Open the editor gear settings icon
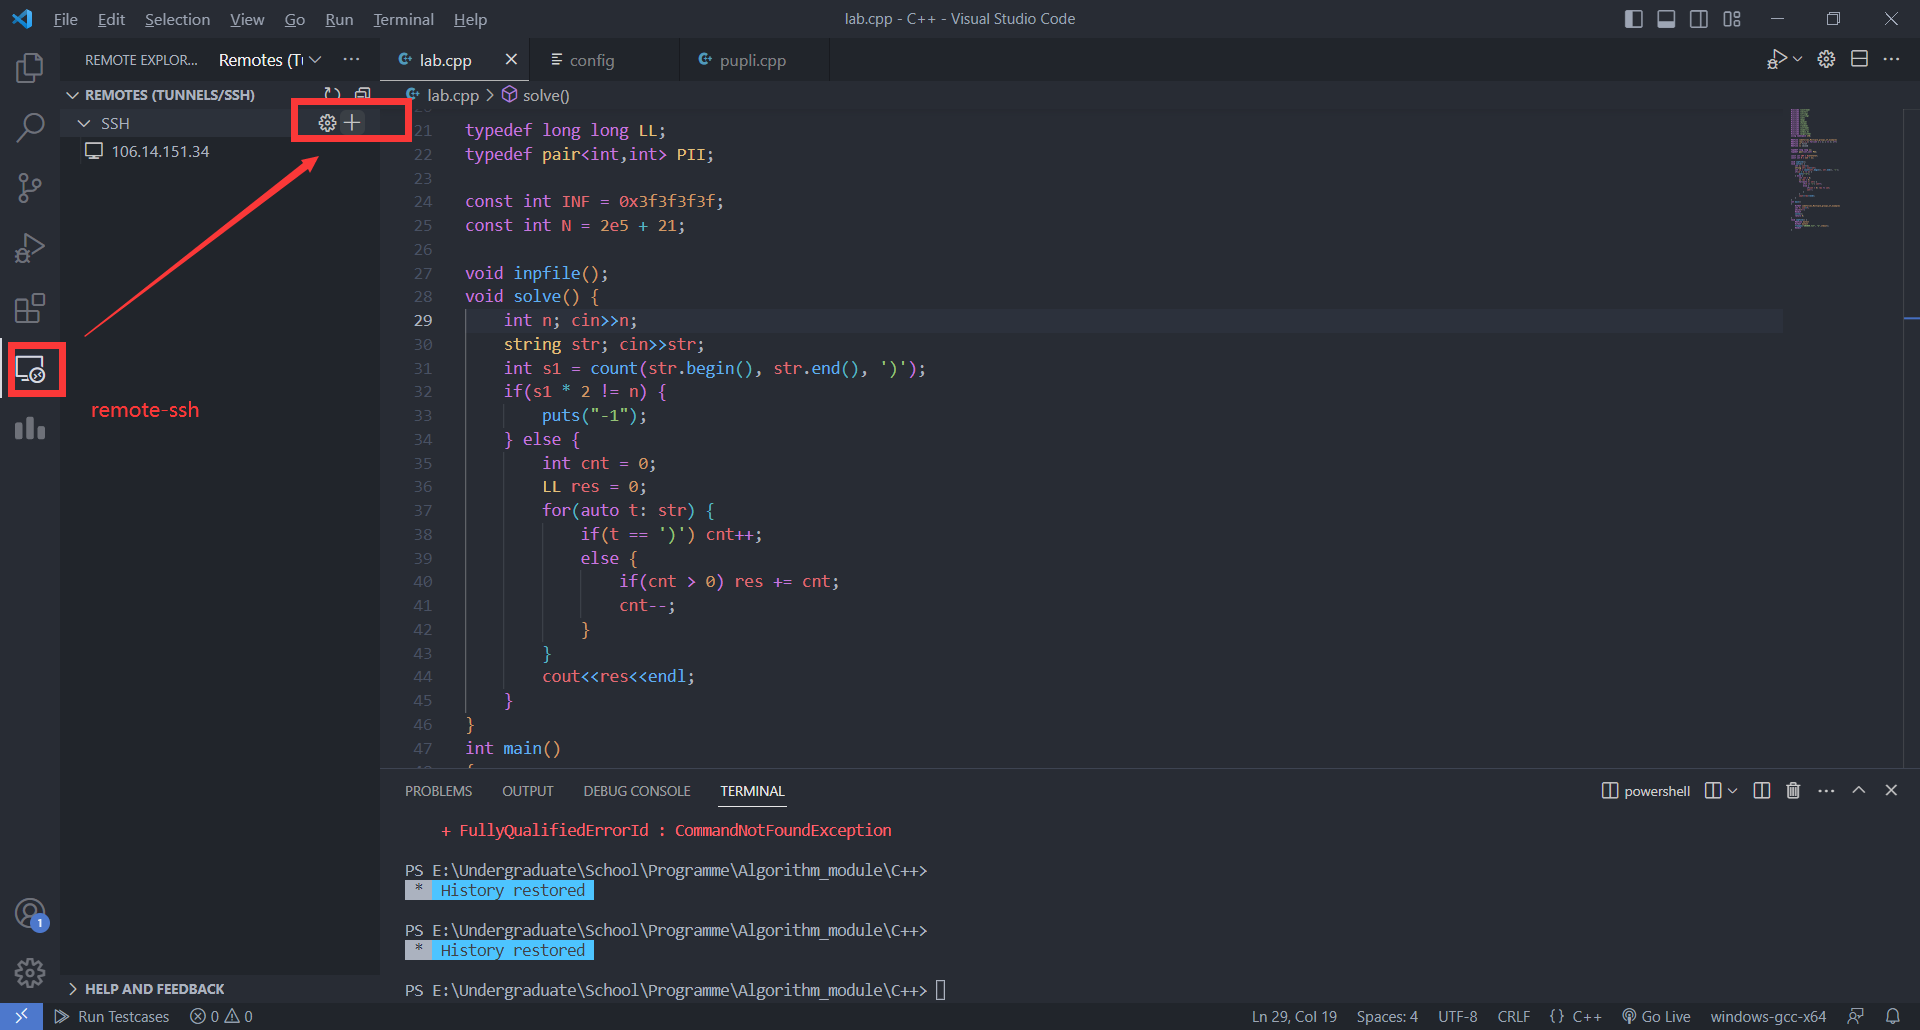The width and height of the screenshot is (1920, 1030). pos(1826,60)
